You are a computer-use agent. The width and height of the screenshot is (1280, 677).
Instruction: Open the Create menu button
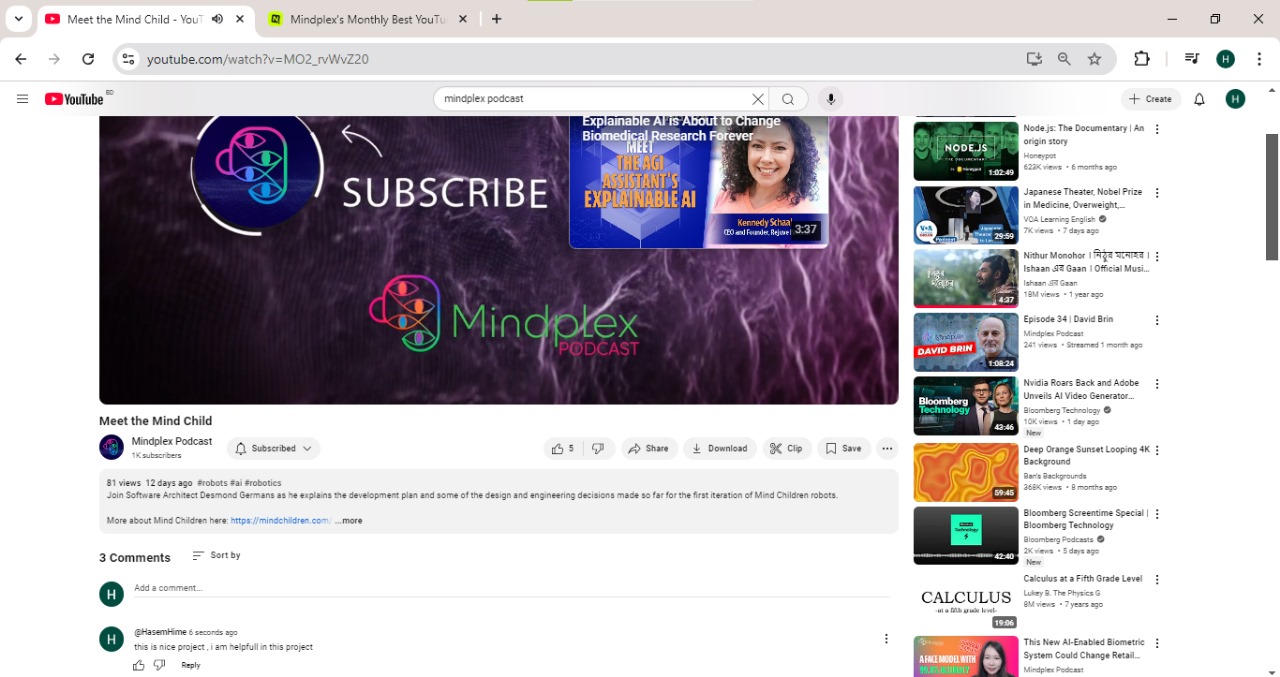coord(1150,99)
